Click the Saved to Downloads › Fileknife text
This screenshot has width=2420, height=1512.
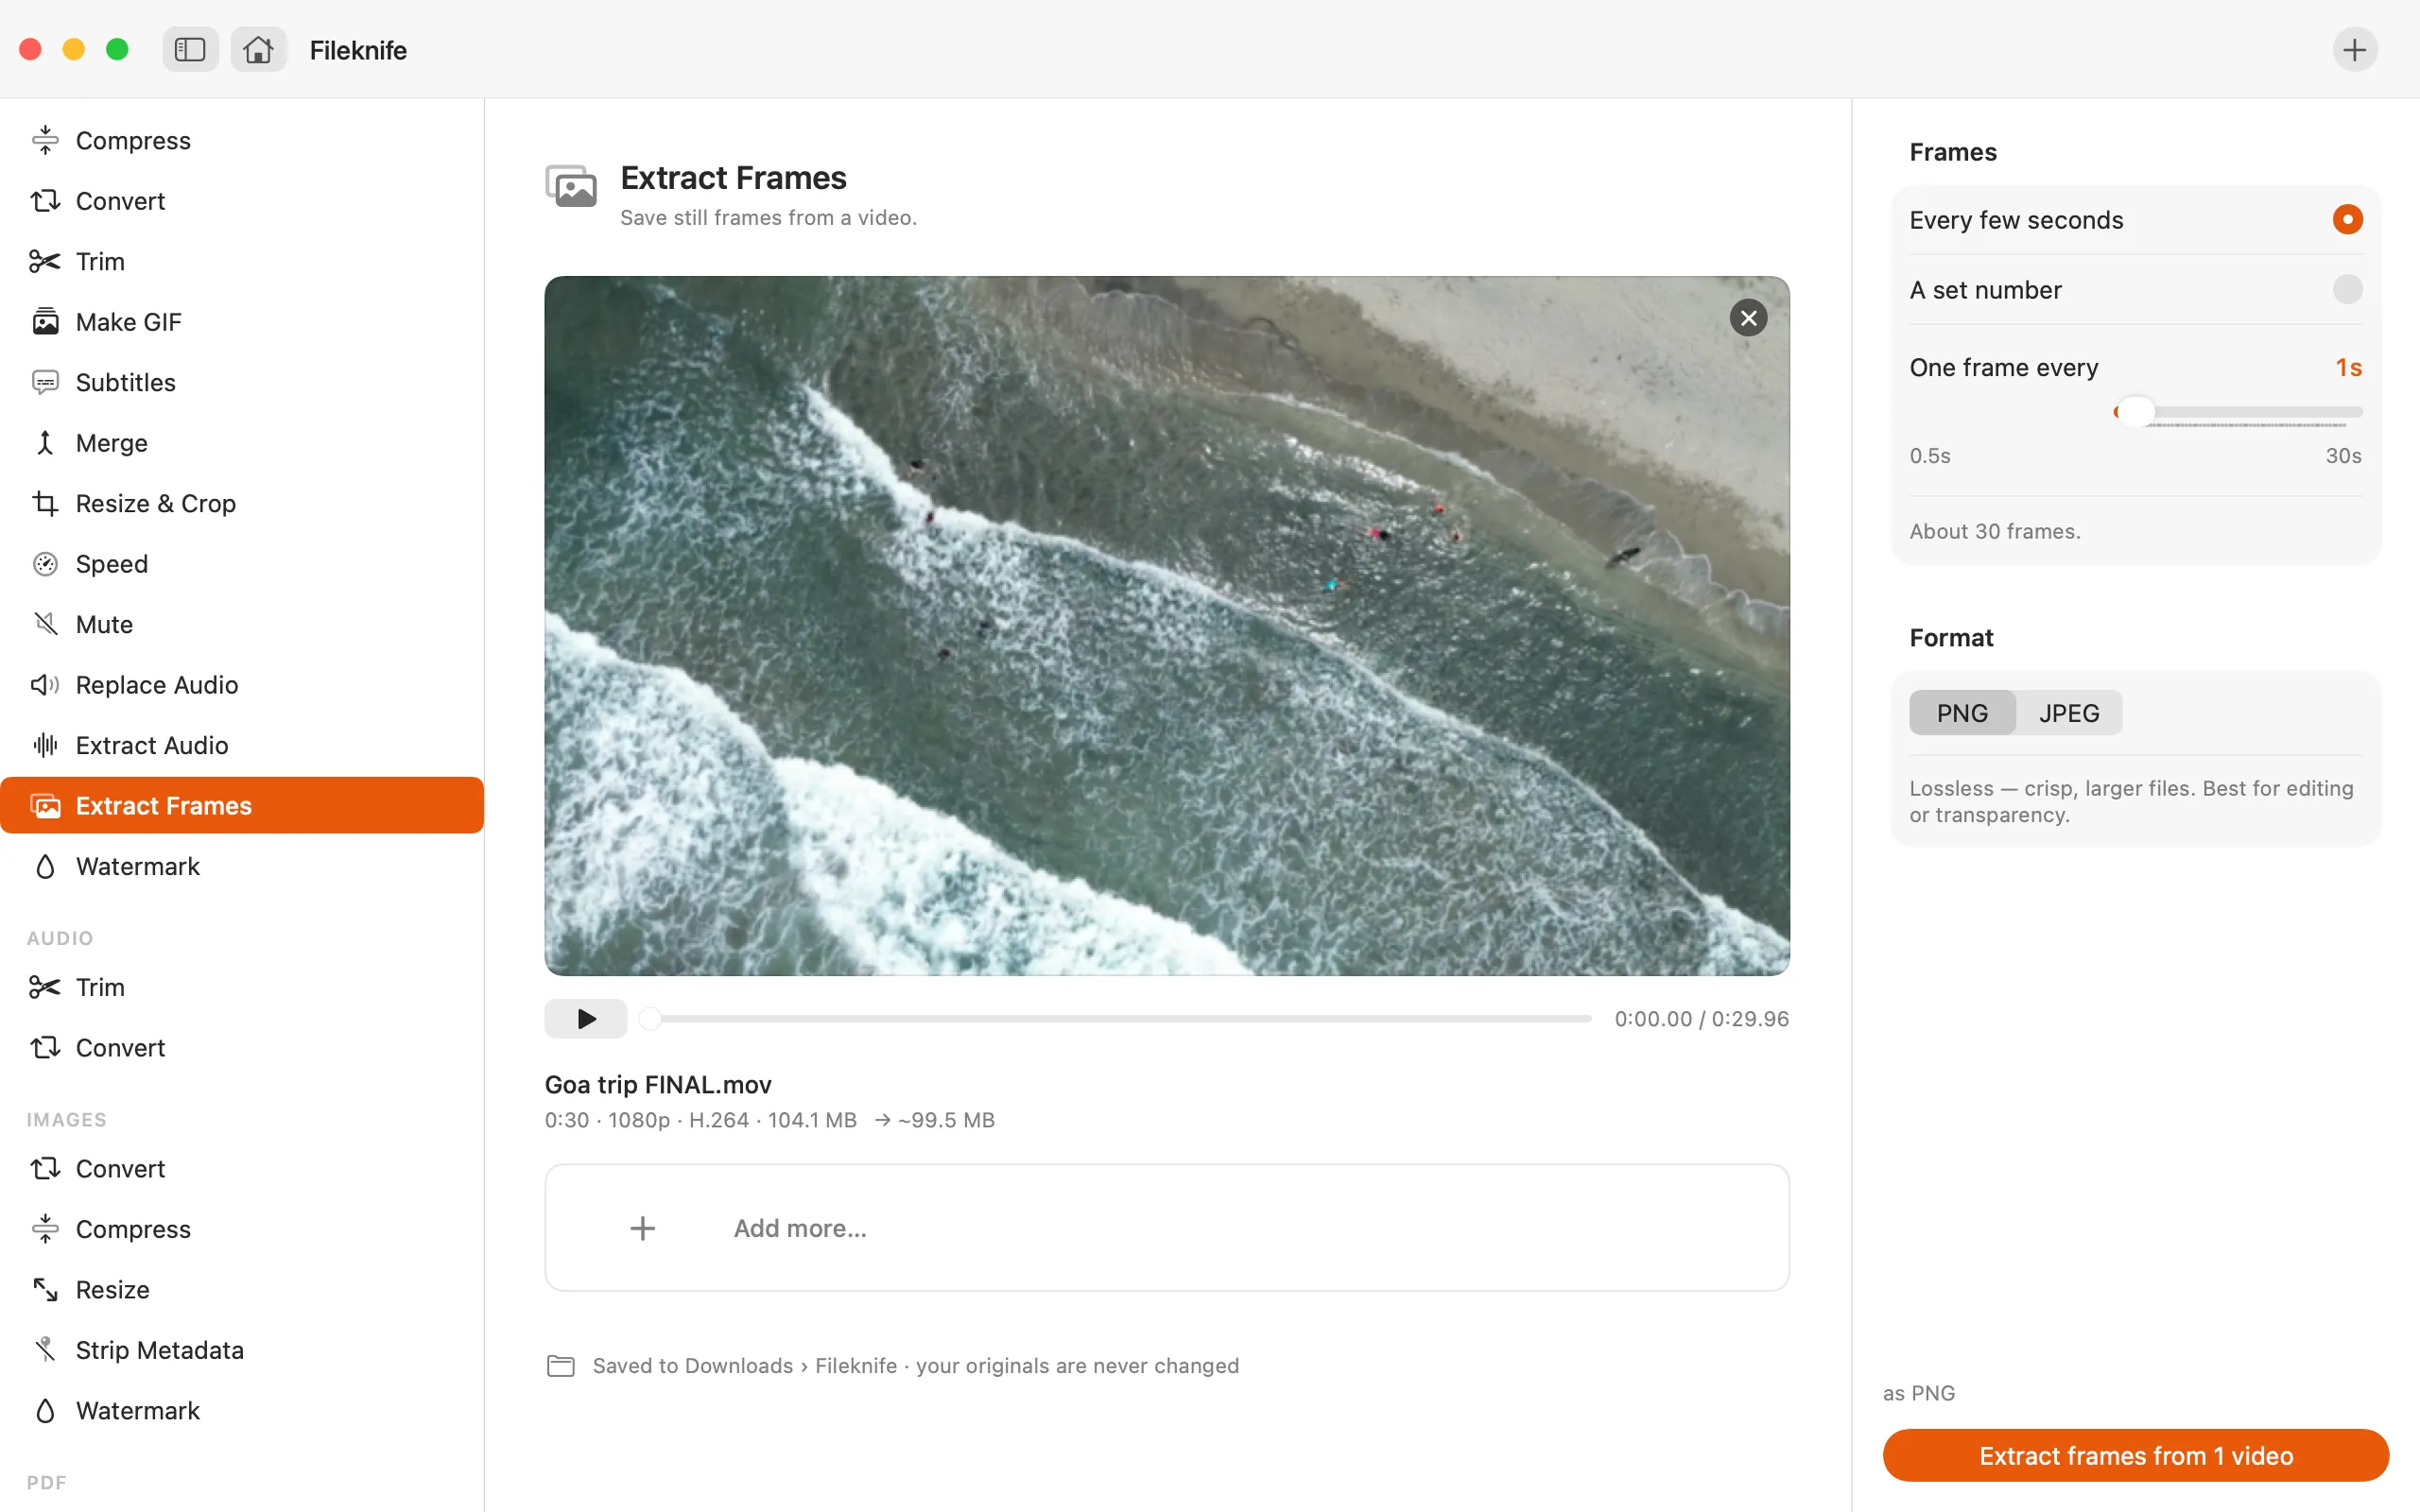click(745, 1366)
